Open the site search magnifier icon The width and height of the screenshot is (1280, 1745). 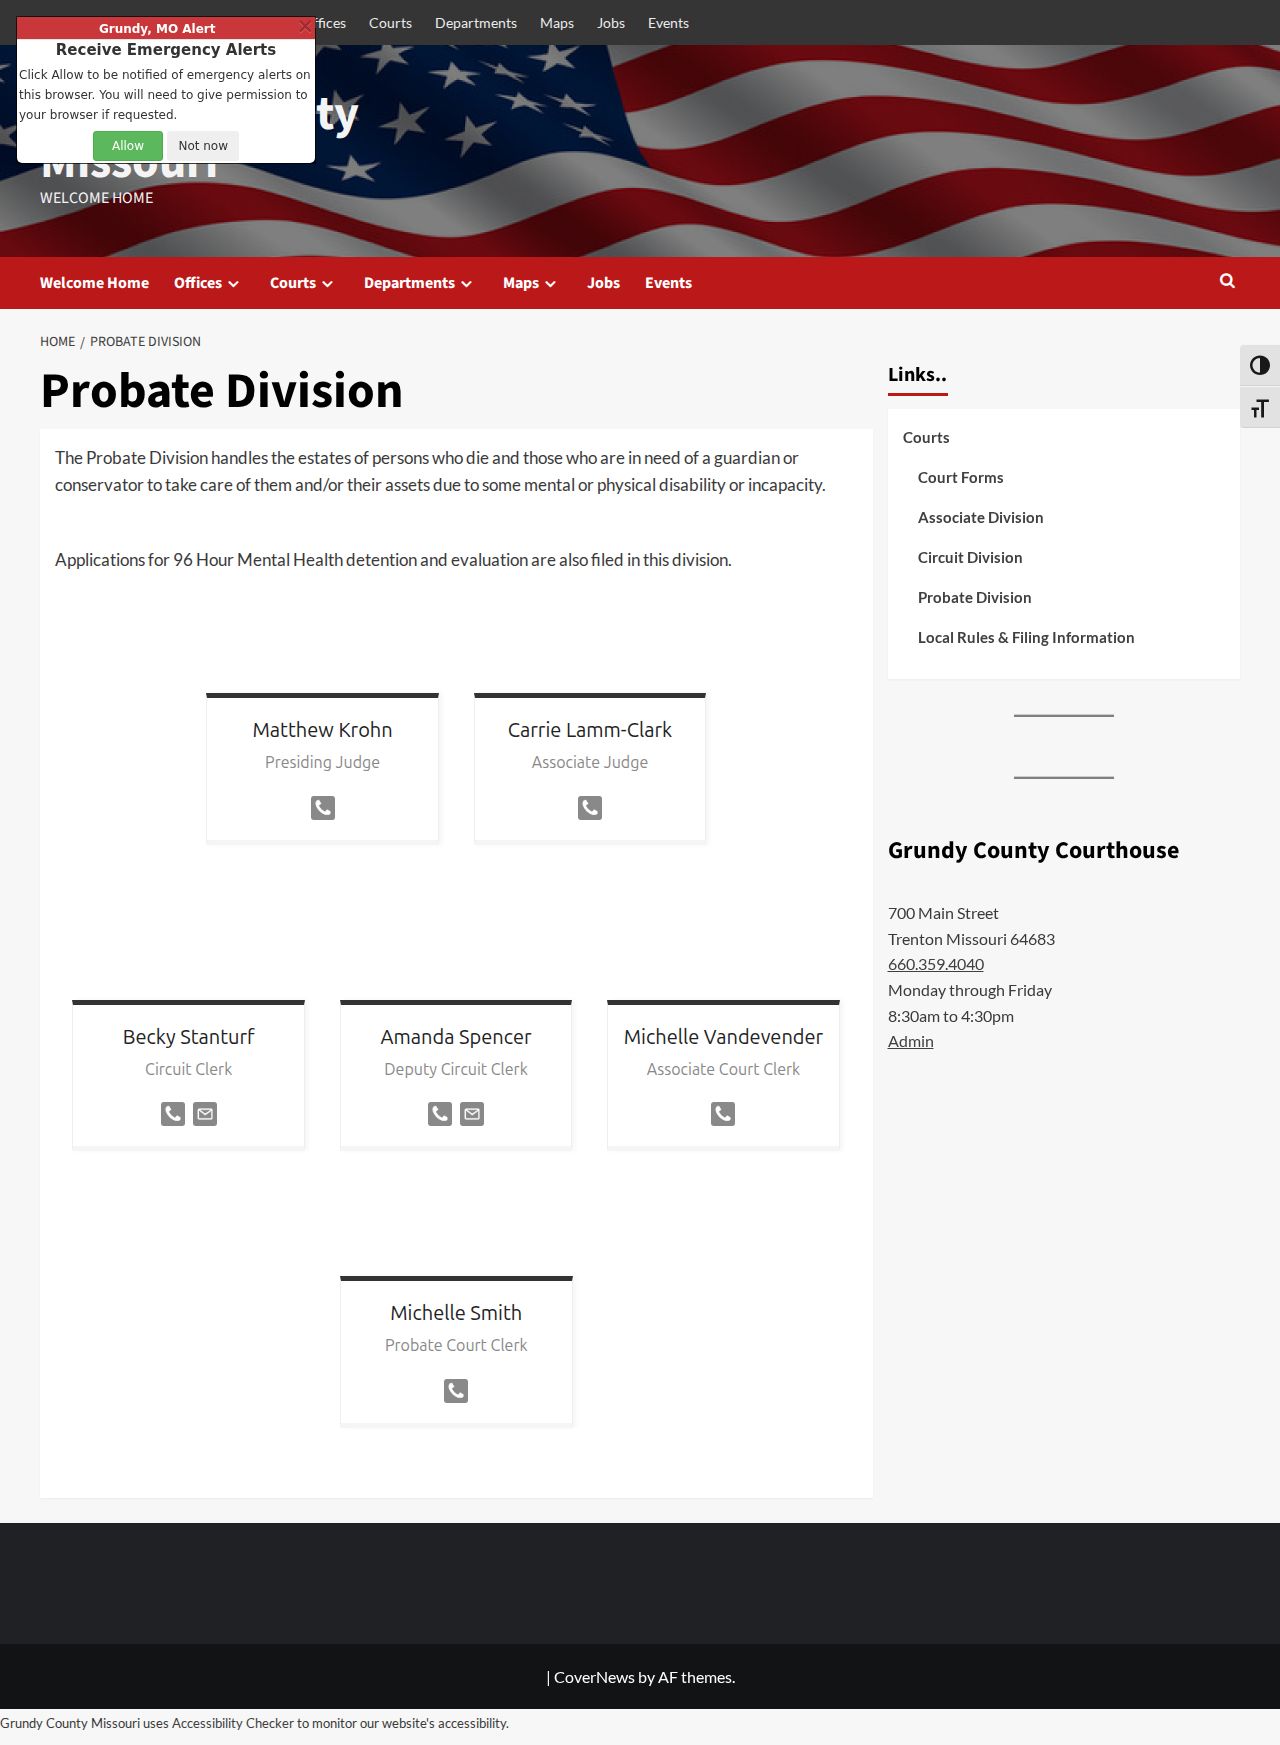1227,282
